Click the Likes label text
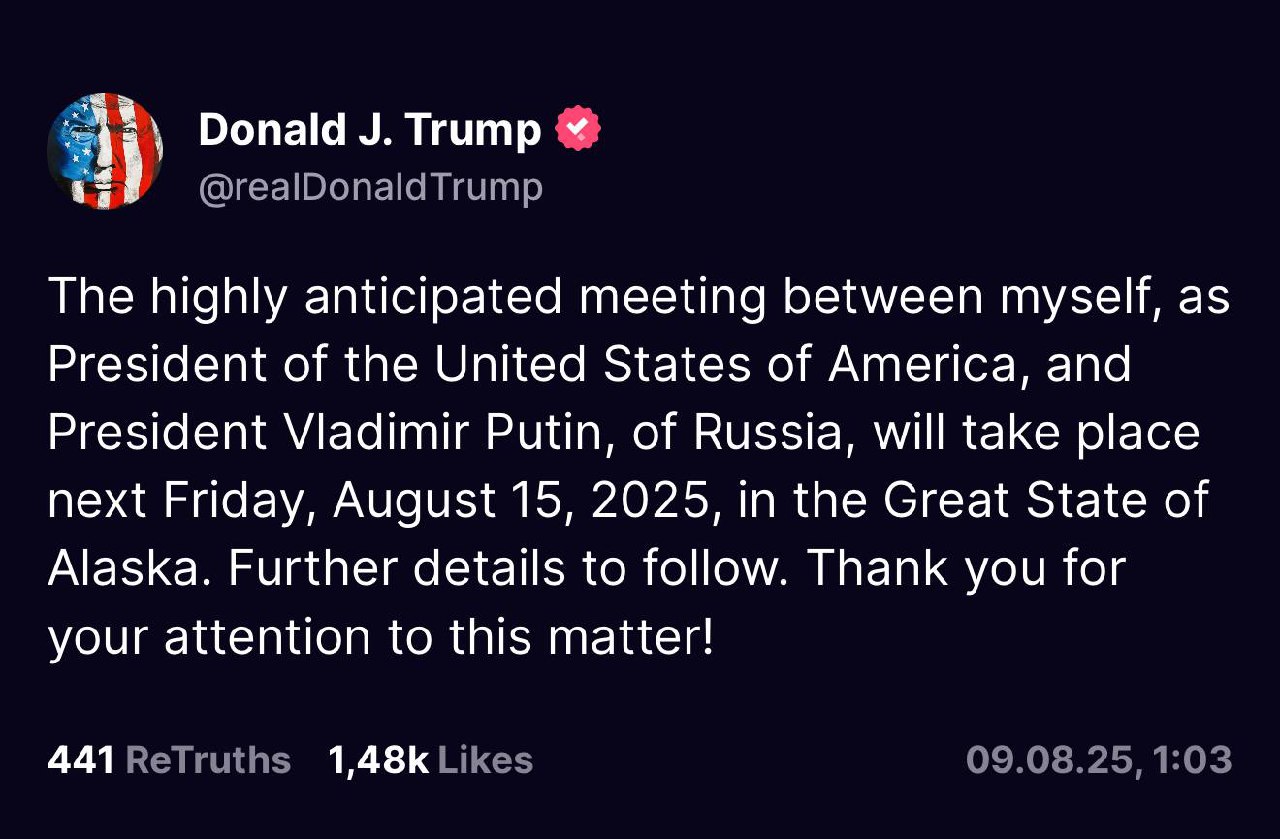This screenshot has height=839, width=1280. point(485,760)
